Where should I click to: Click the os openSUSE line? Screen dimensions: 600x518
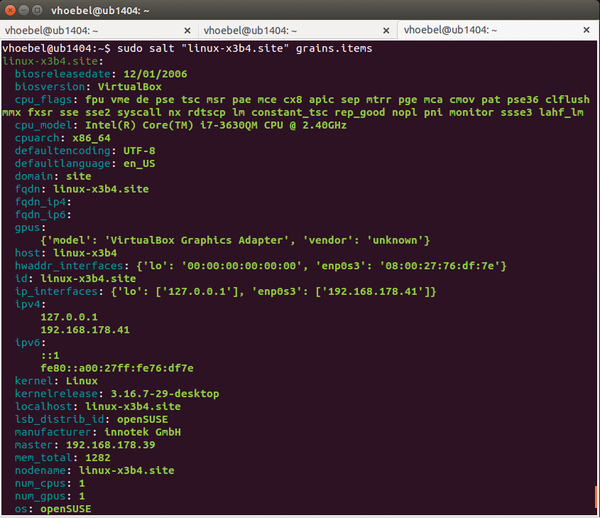53,509
